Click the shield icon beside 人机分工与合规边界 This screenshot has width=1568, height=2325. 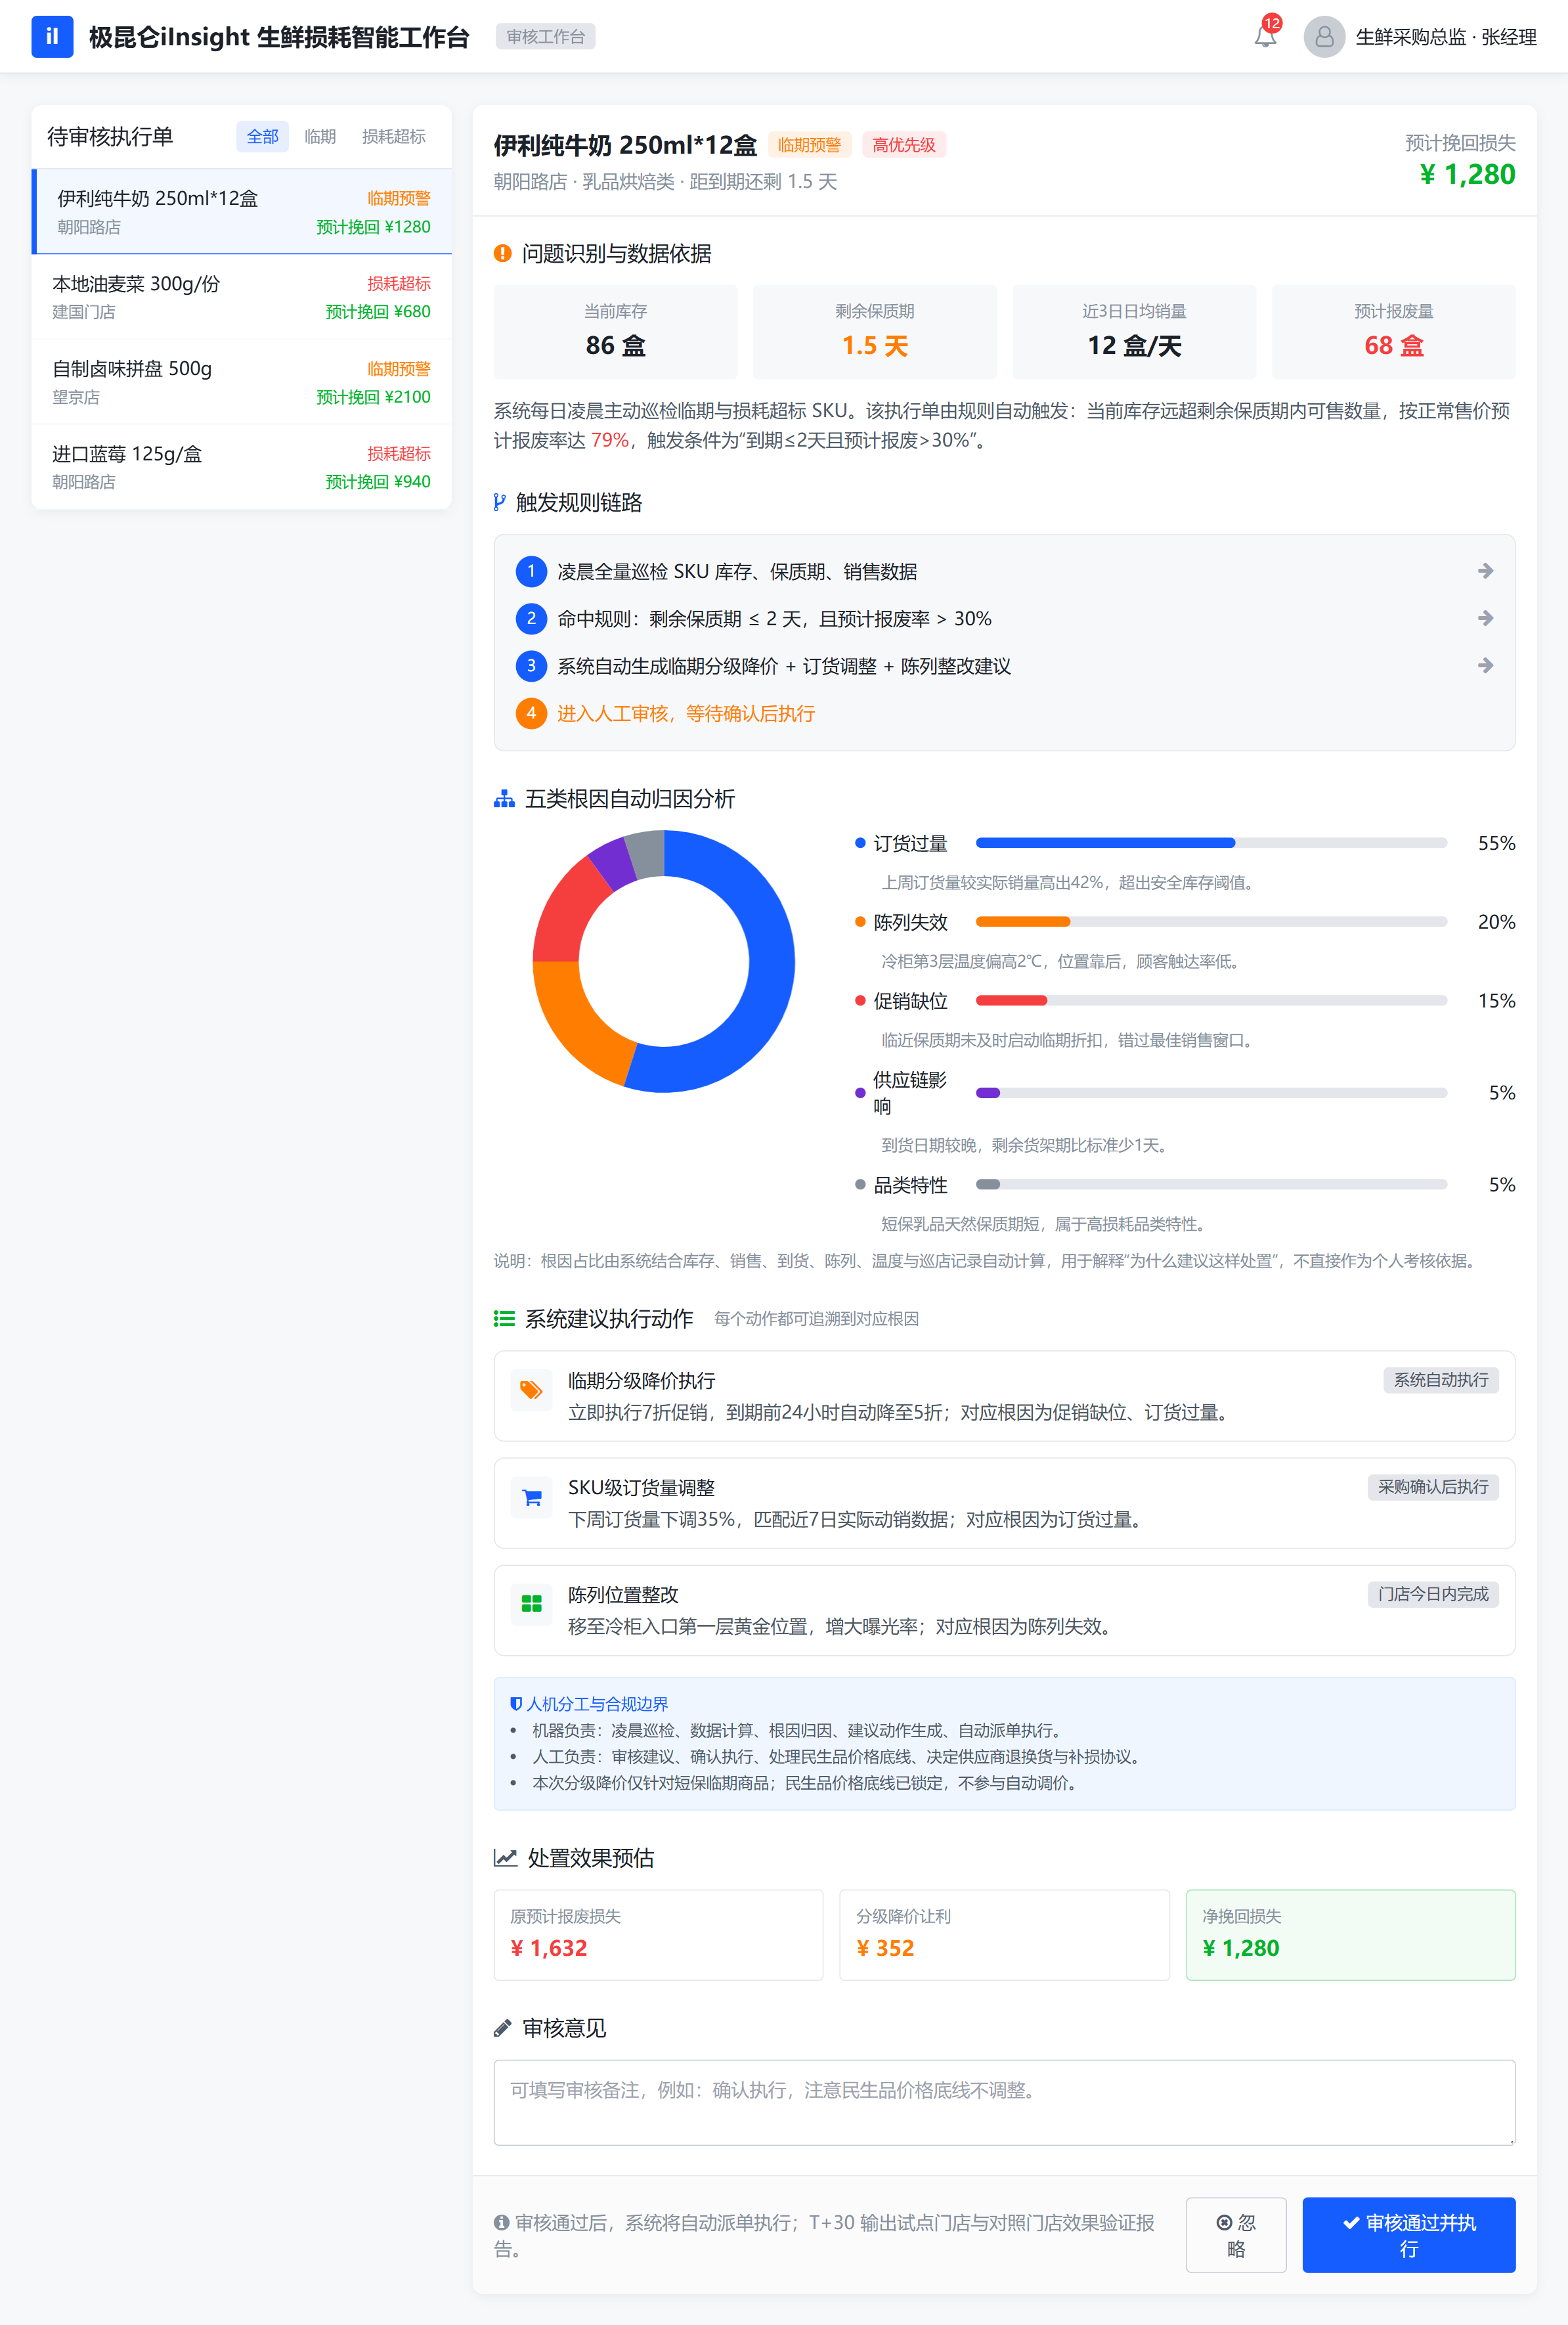pos(516,1704)
